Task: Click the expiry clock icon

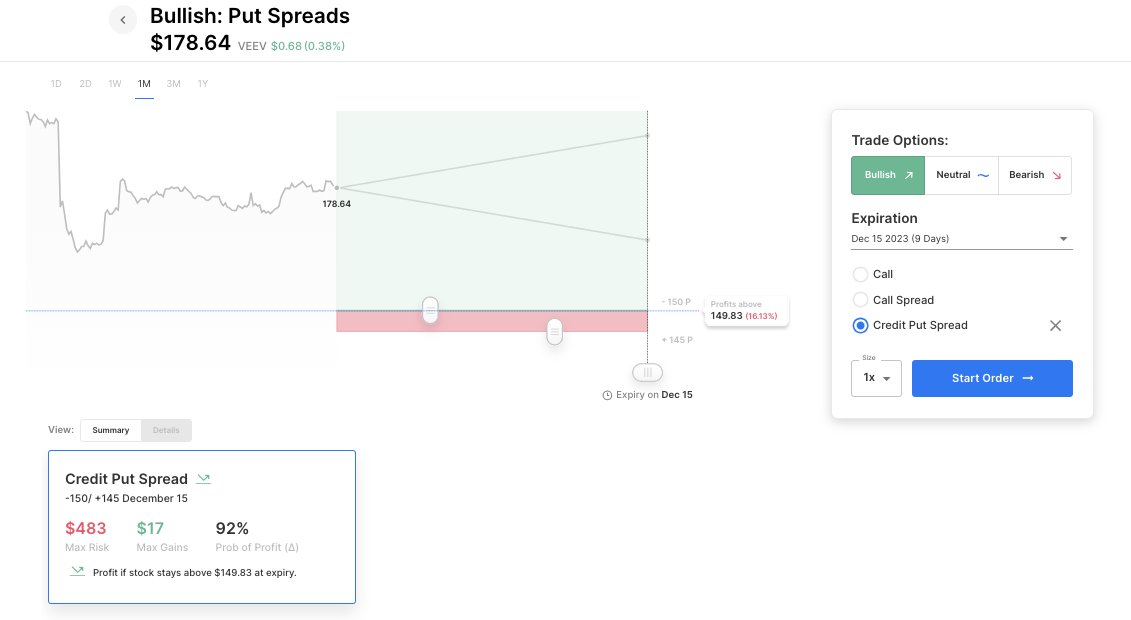Action: click(607, 395)
